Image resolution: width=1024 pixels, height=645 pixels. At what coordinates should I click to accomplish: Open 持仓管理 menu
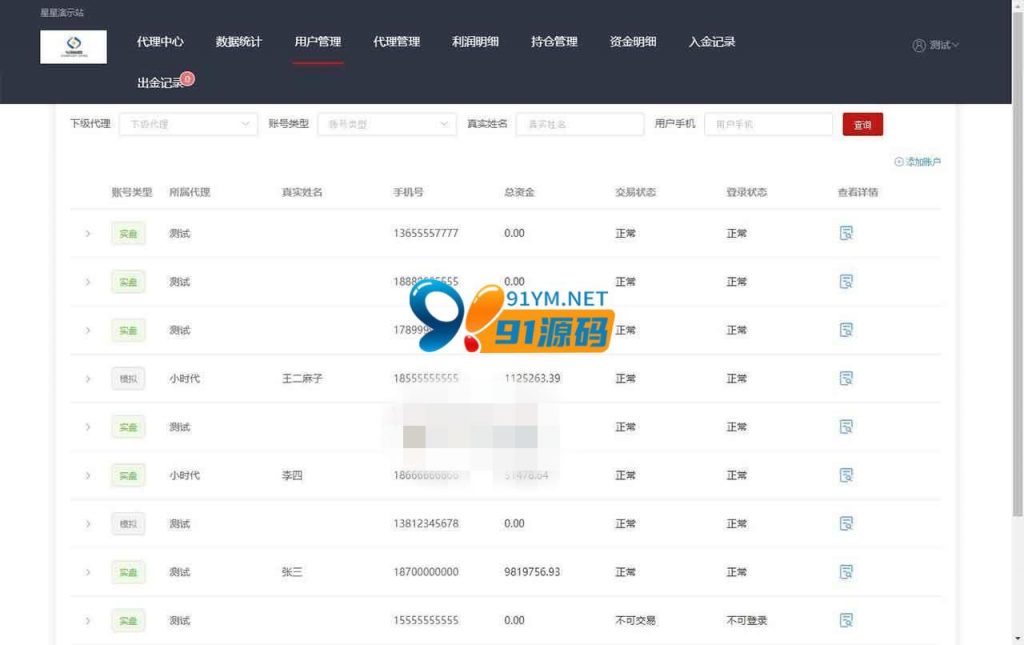(554, 42)
